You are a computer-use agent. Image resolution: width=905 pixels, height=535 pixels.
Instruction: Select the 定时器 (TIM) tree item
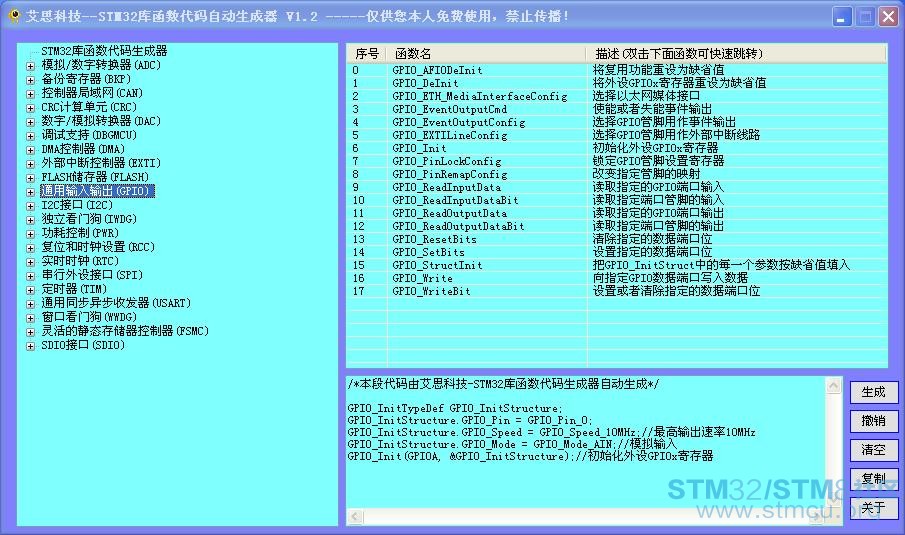(x=74, y=289)
